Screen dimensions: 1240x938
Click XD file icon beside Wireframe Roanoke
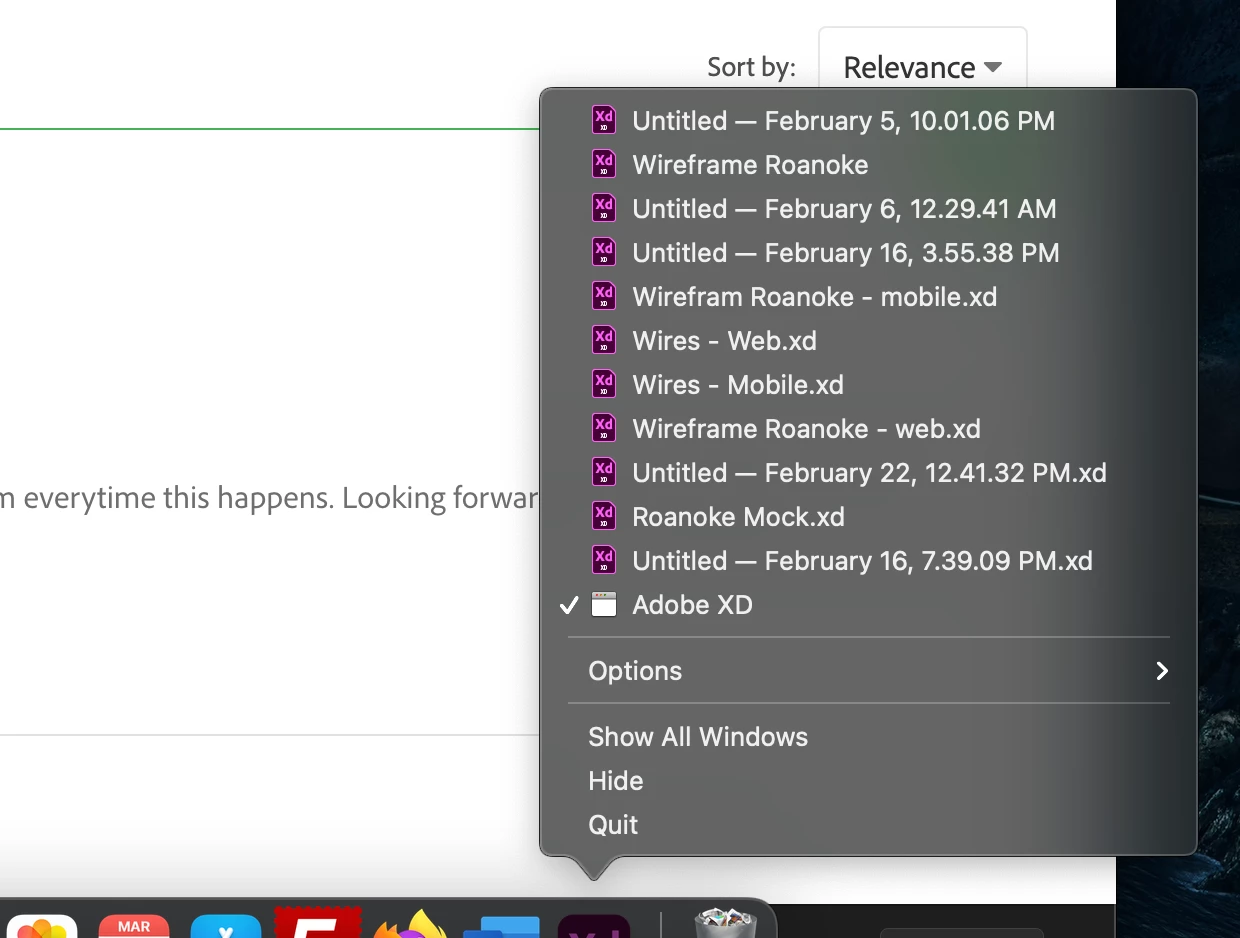click(x=604, y=165)
